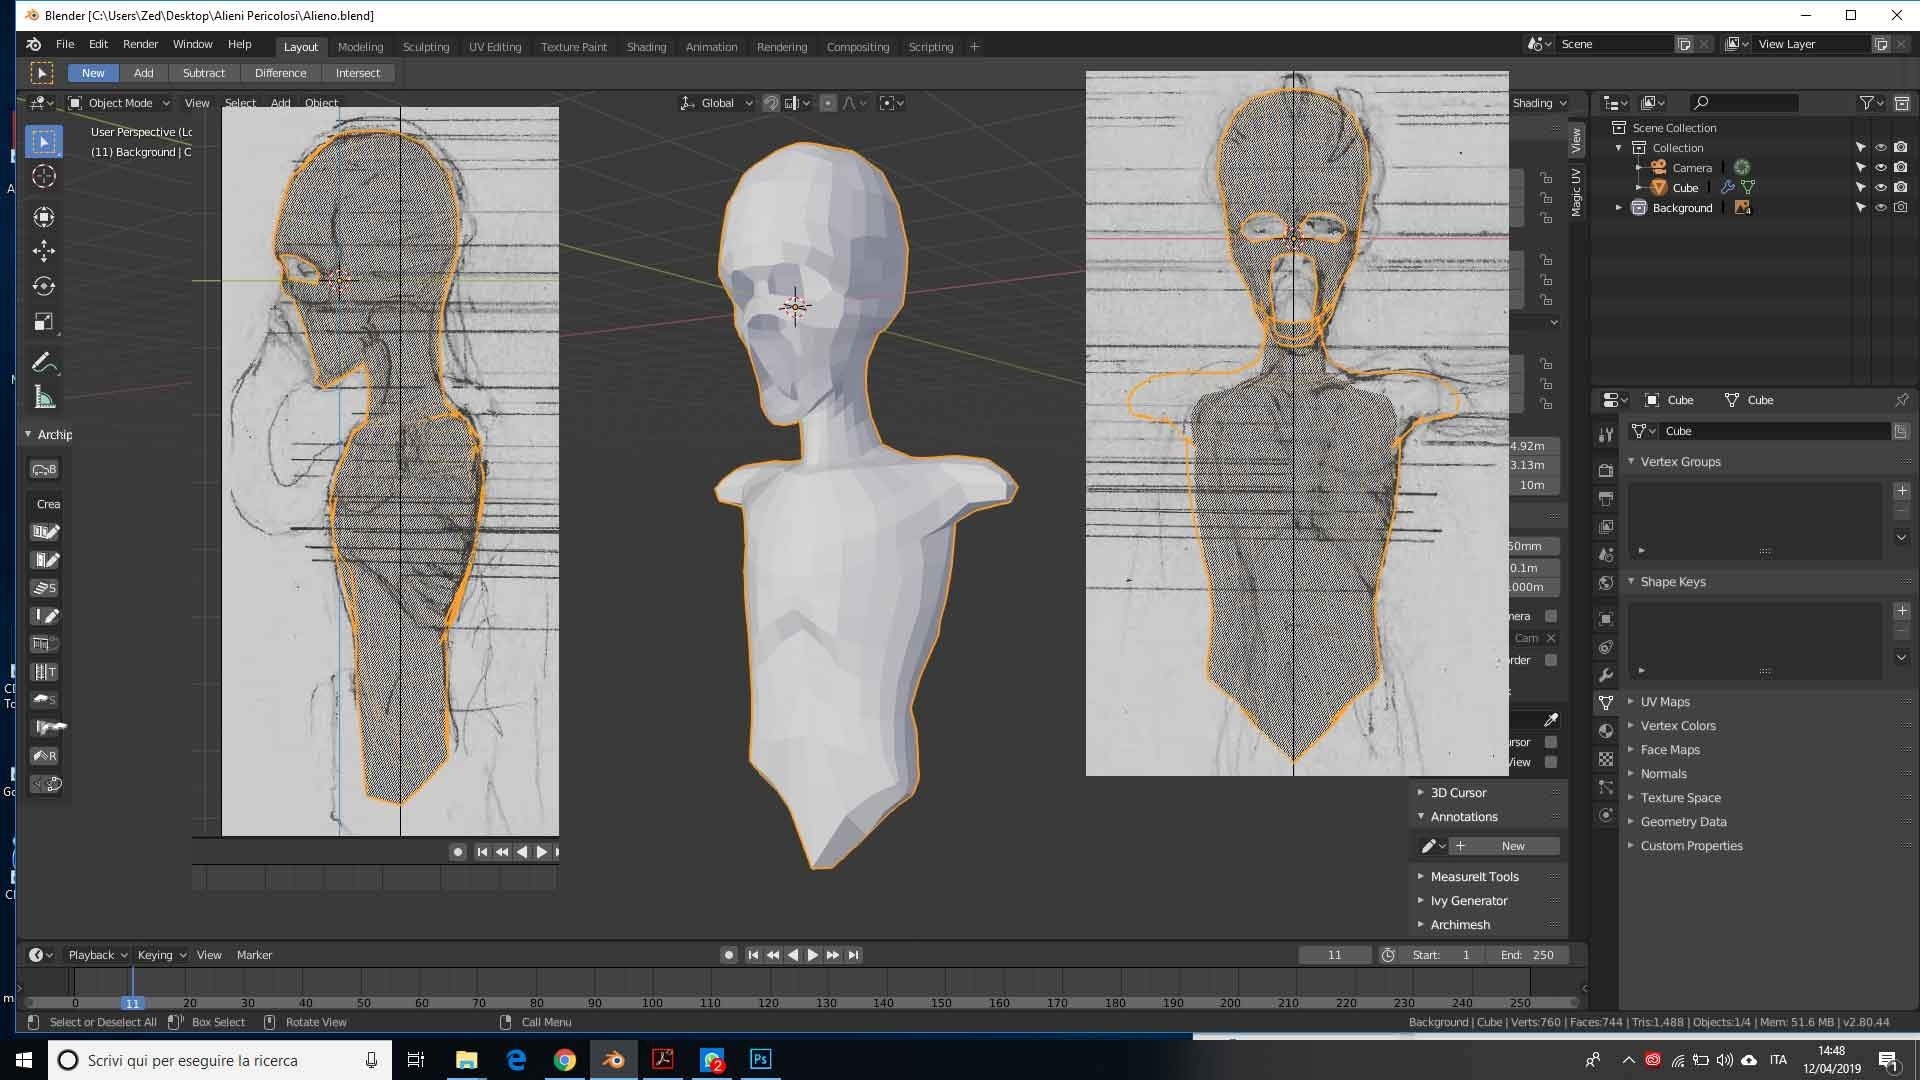The image size is (1920, 1080).
Task: Click New annotation layer button
Action: (1505, 846)
